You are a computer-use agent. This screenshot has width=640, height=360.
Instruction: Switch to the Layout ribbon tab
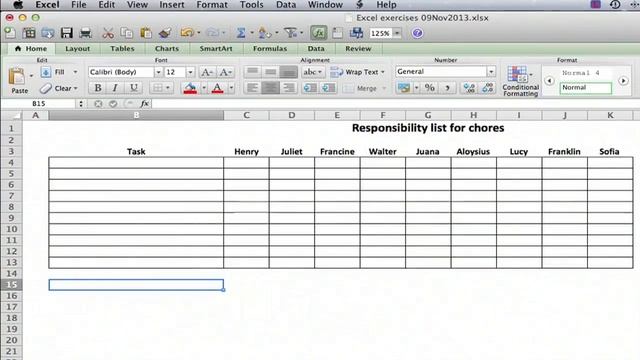(x=78, y=49)
